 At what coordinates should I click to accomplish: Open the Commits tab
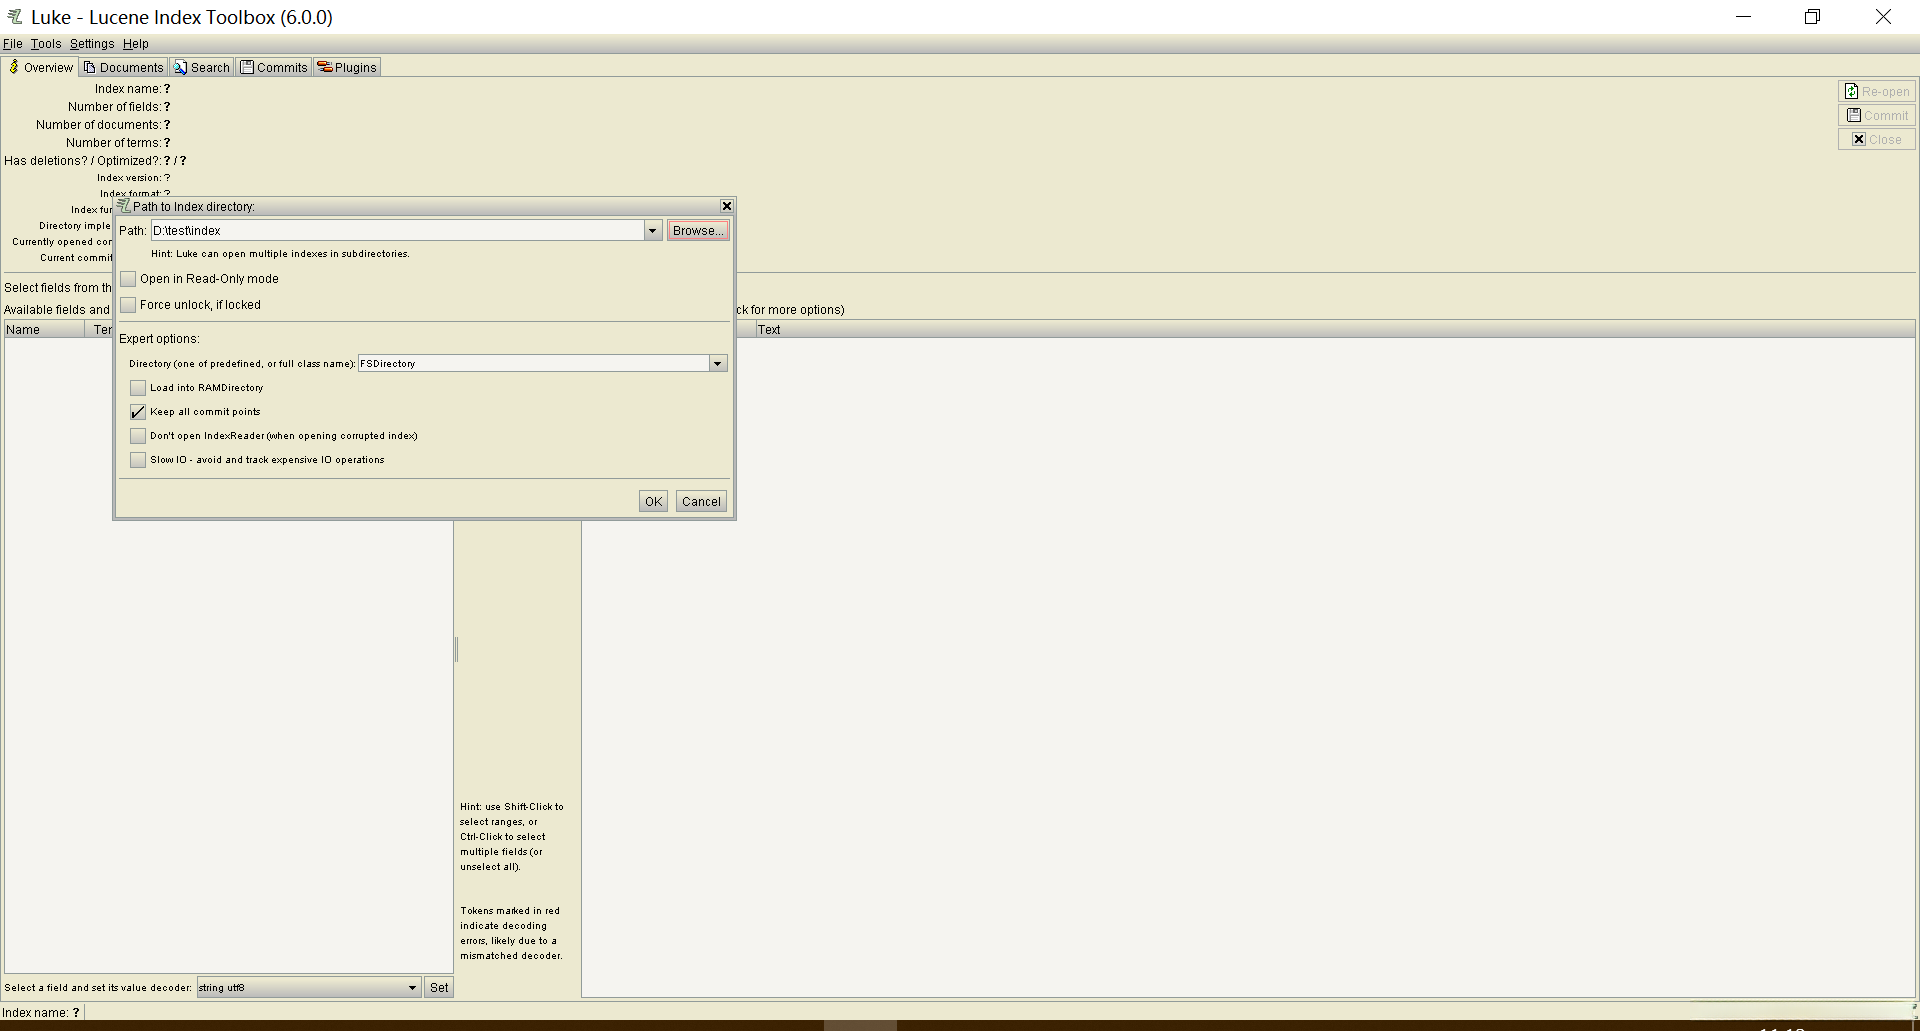coord(274,67)
